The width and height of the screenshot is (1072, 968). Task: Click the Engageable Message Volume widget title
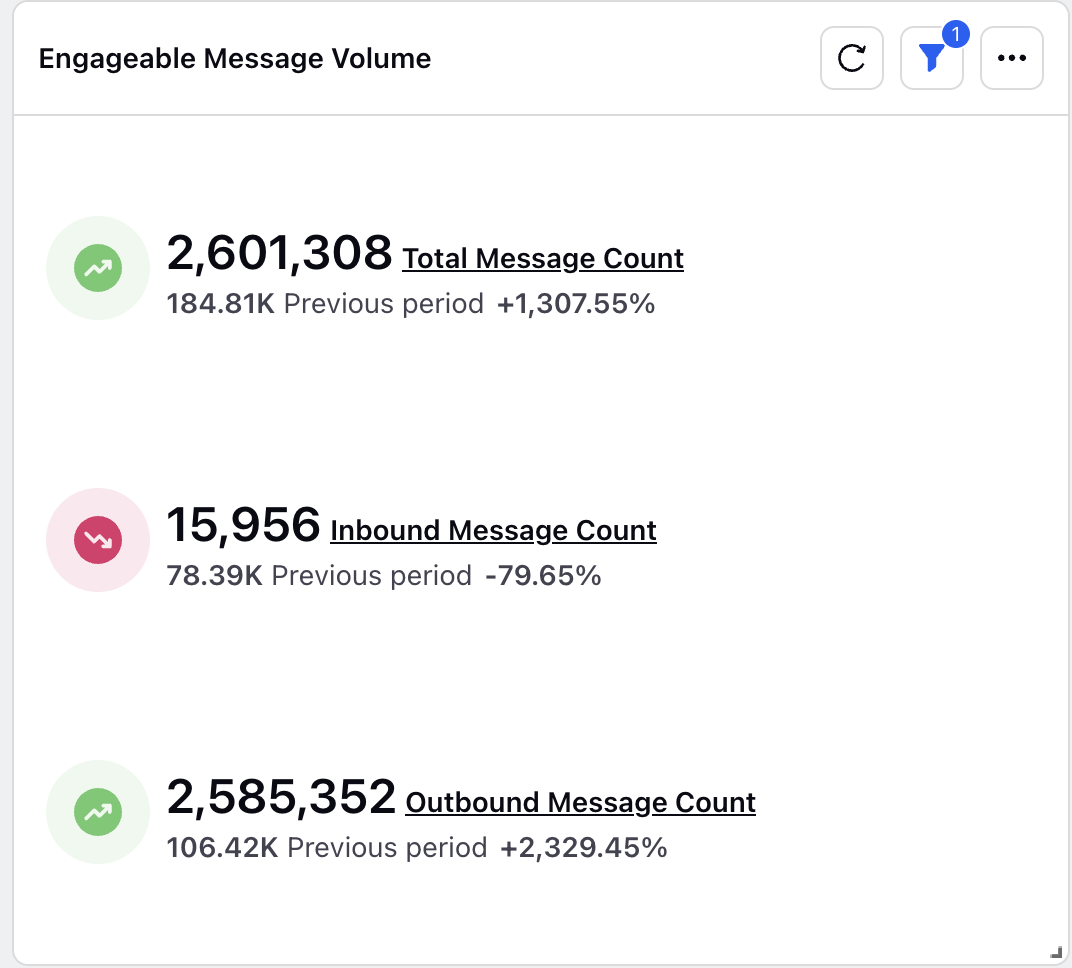pos(235,59)
